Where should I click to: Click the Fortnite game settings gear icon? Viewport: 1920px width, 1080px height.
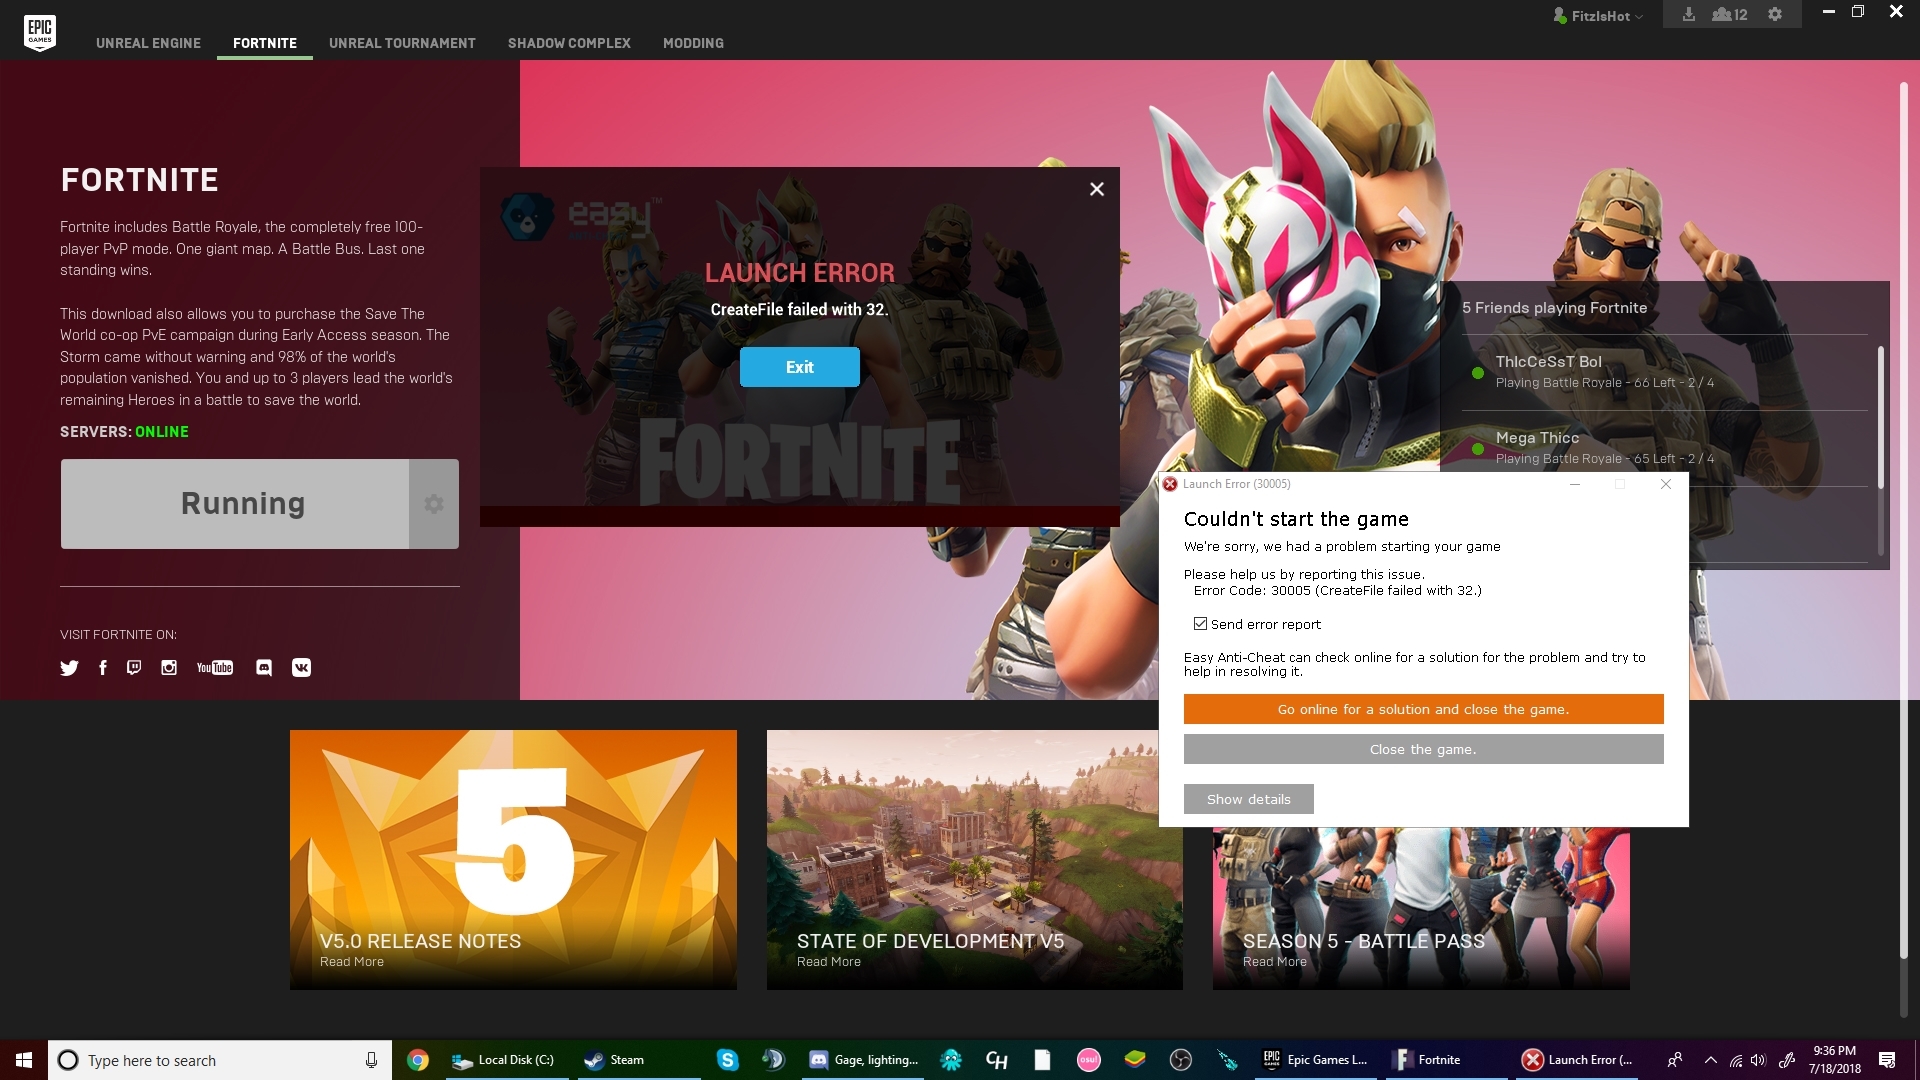coord(433,501)
